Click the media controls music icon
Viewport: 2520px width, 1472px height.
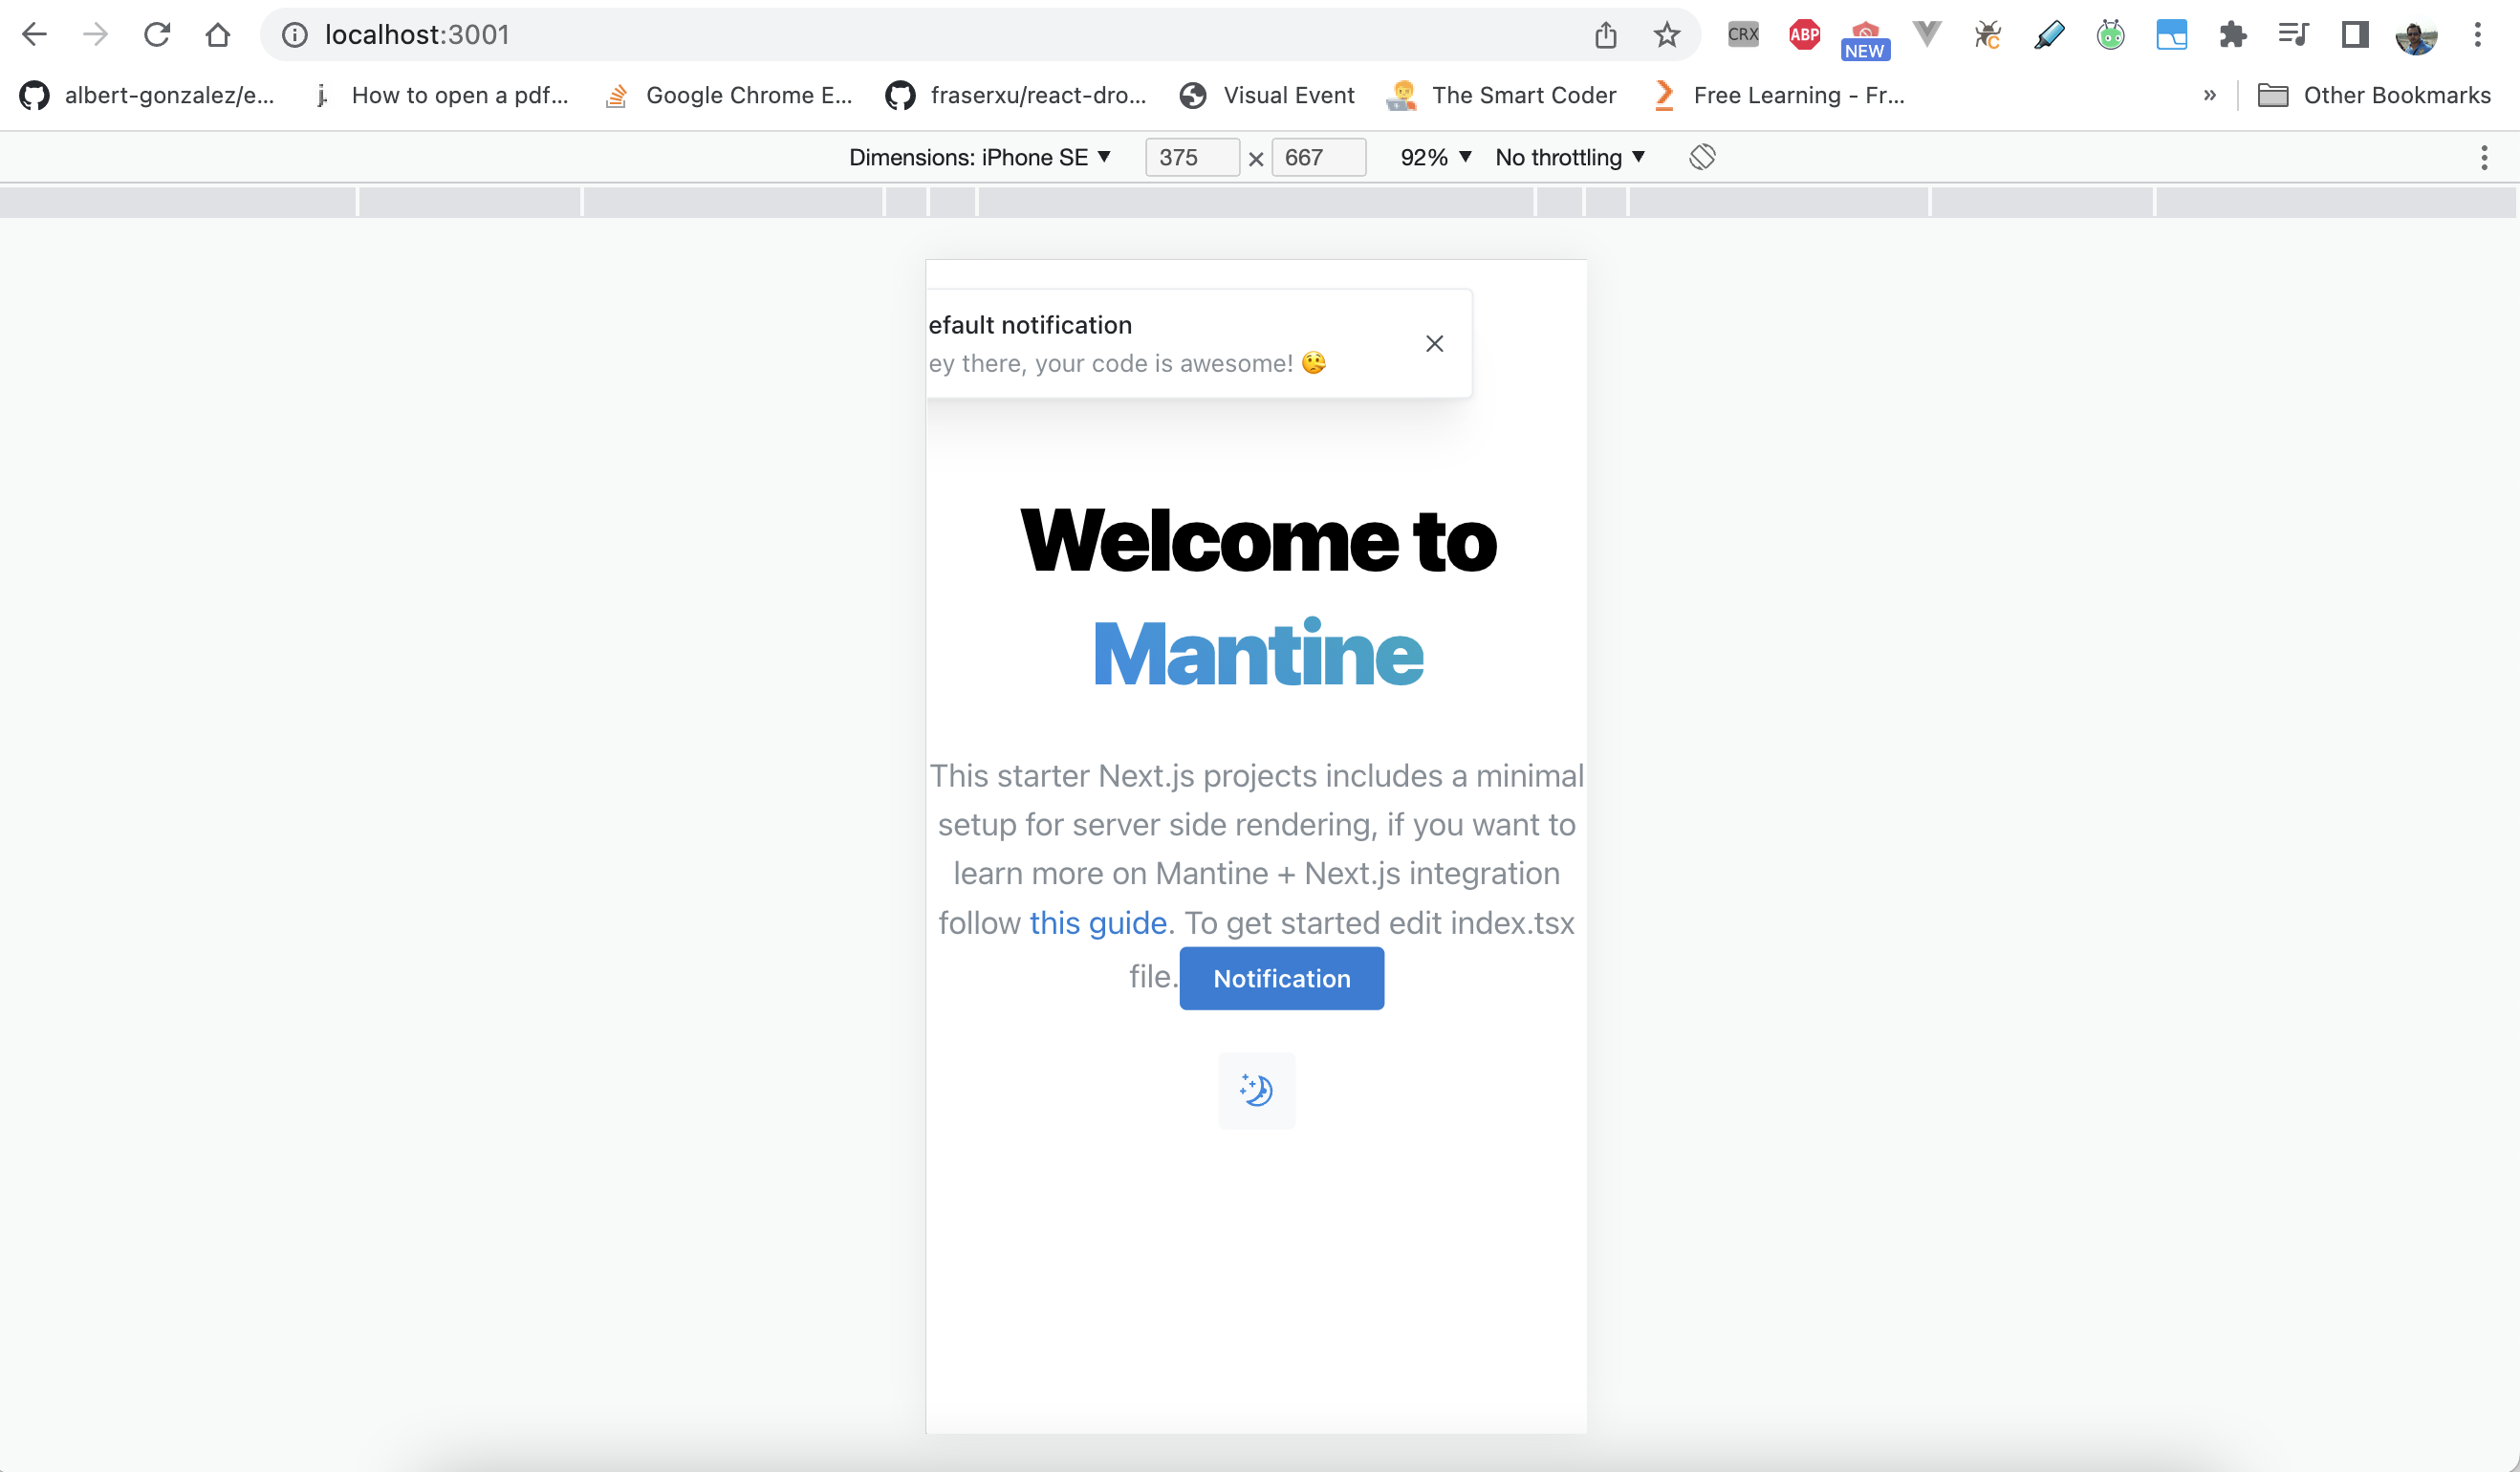(2293, 33)
